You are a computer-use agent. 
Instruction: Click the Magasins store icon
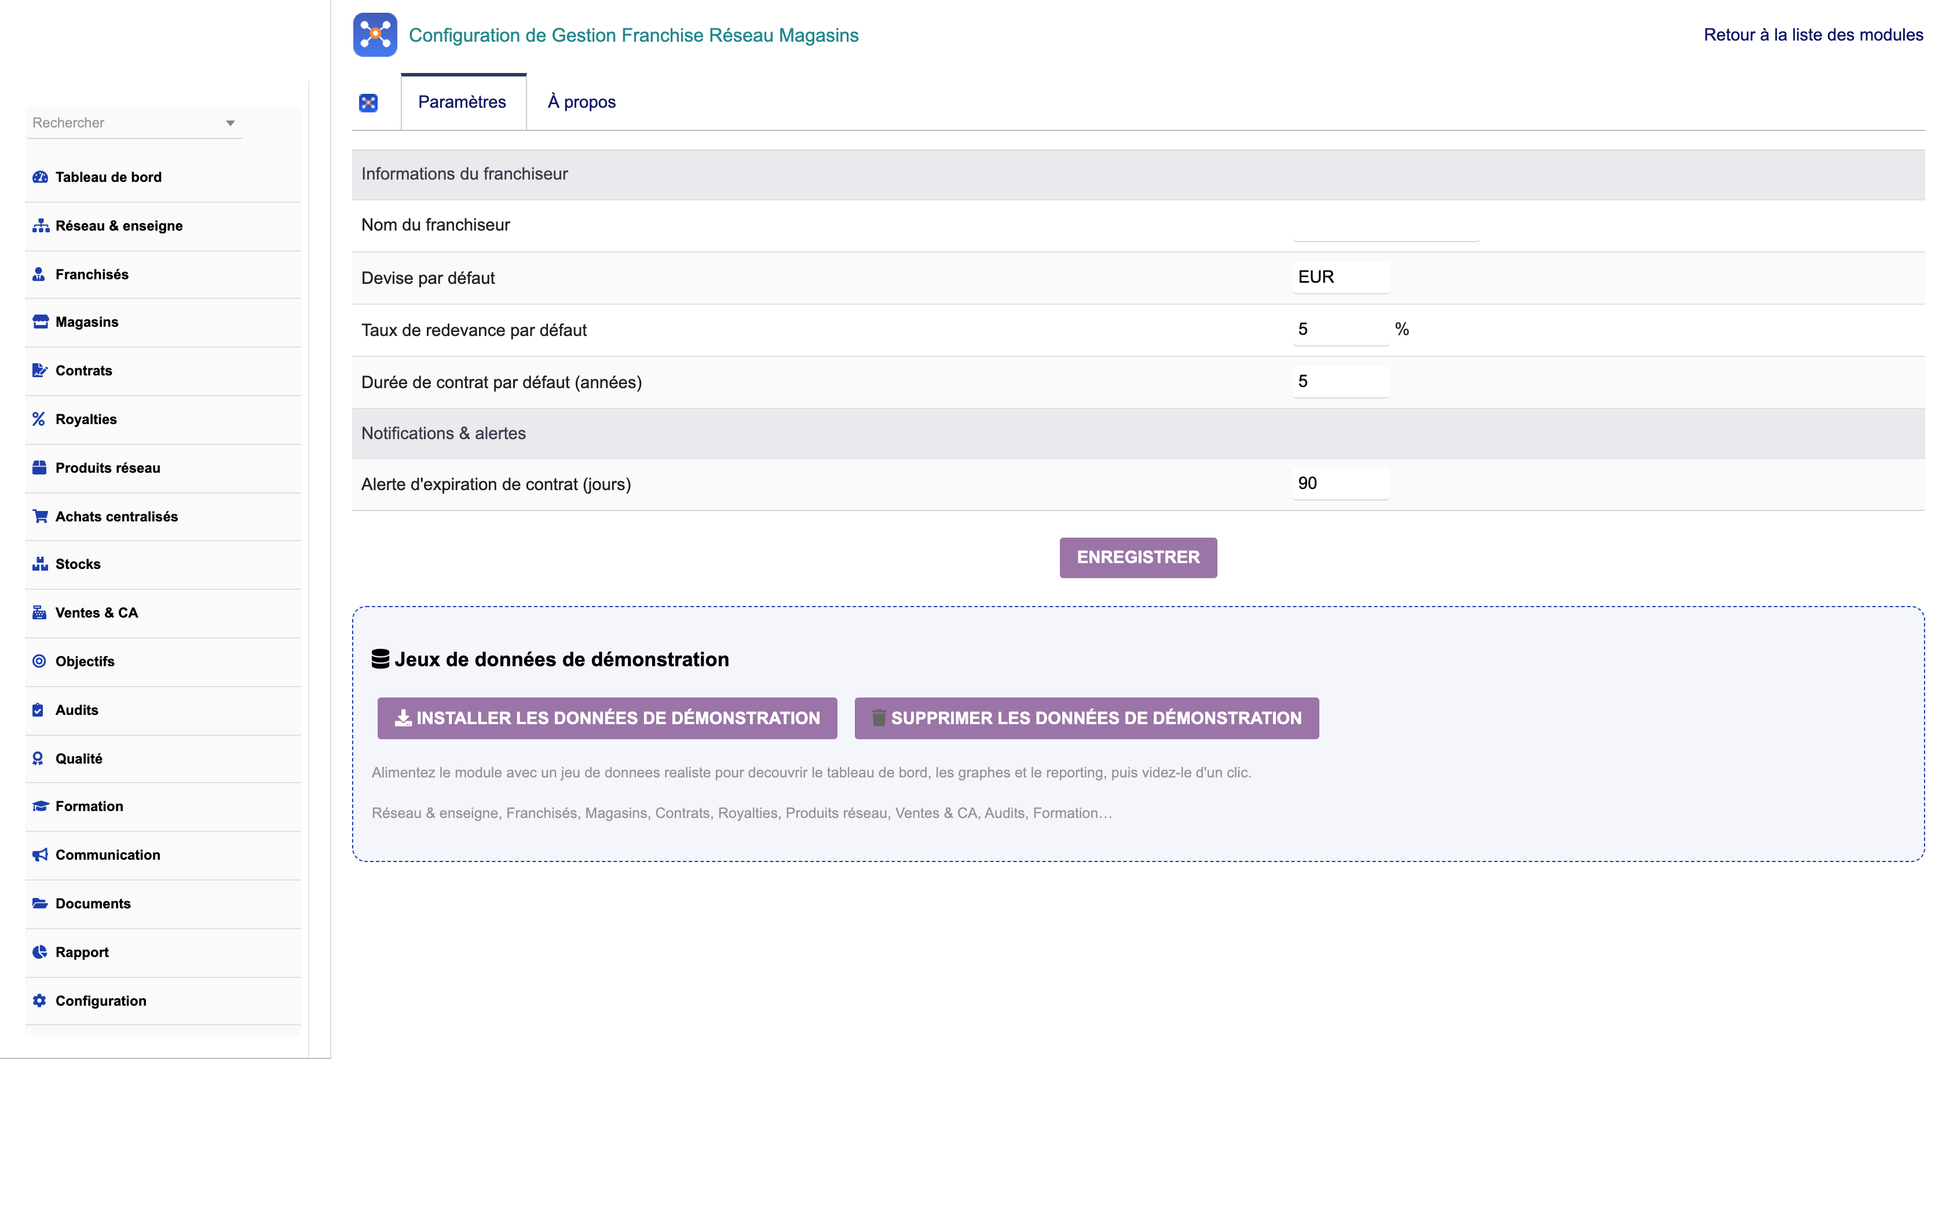(40, 322)
